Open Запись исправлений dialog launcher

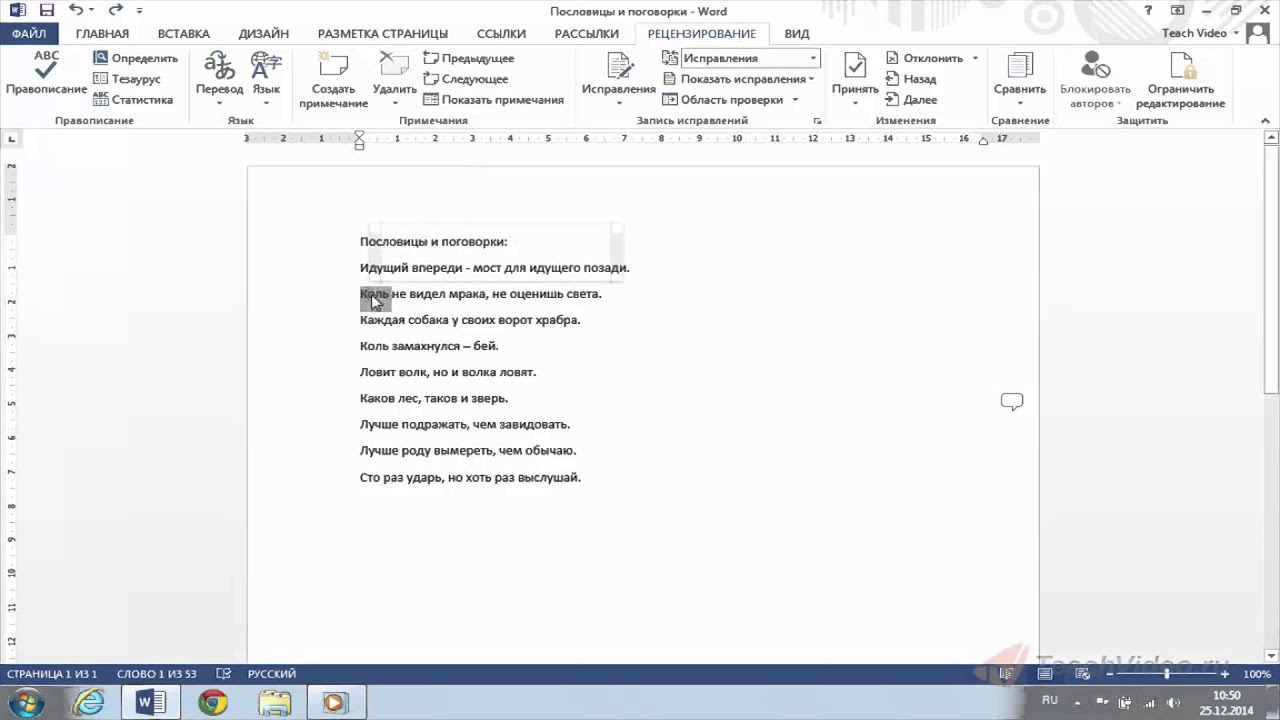tap(817, 121)
